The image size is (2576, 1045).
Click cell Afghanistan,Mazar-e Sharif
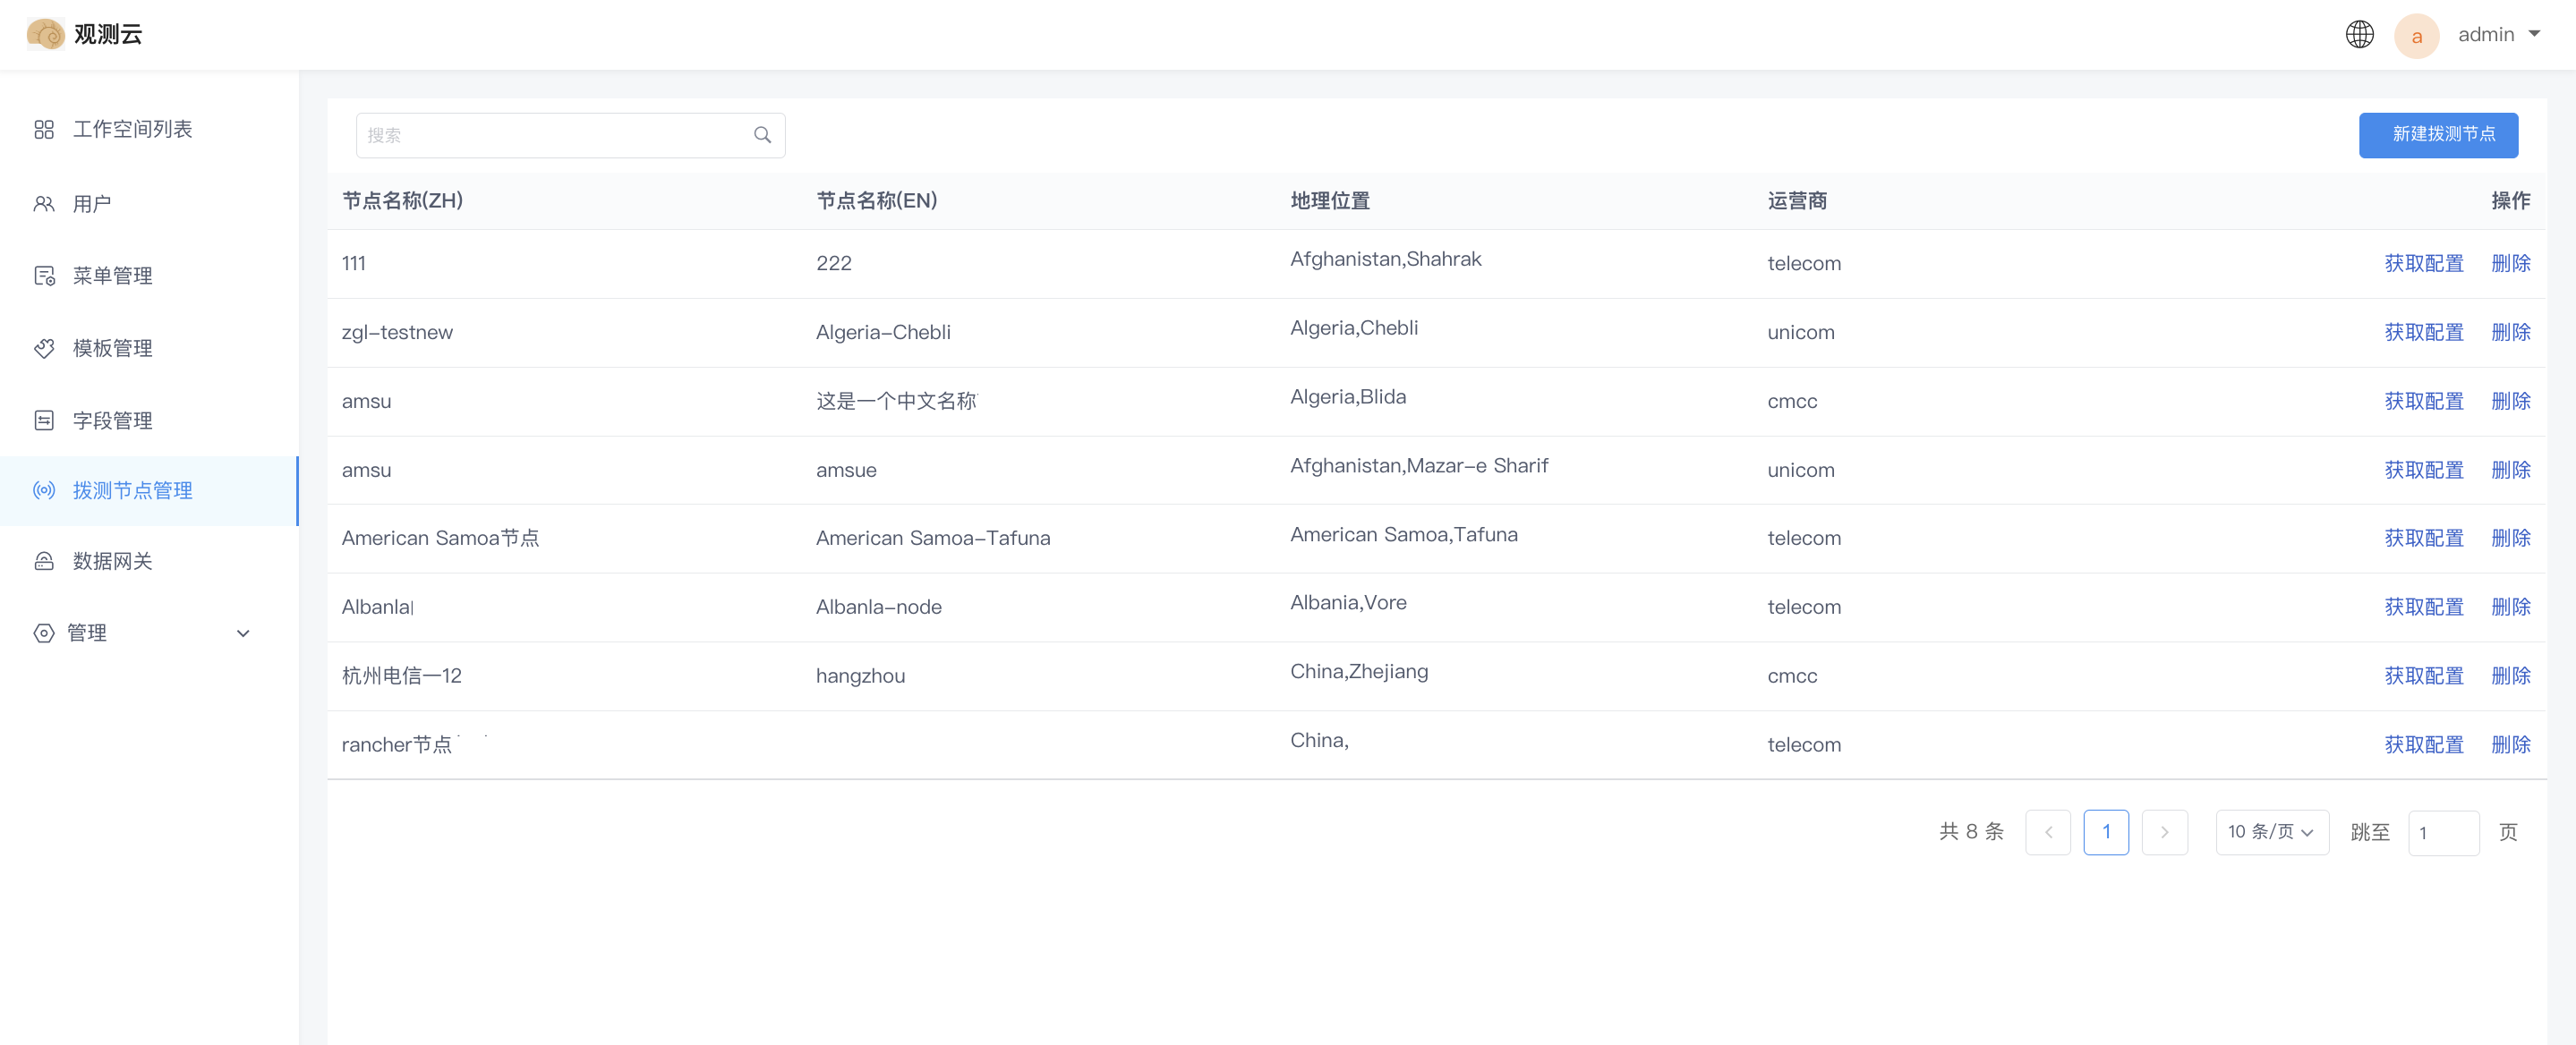[1418, 466]
